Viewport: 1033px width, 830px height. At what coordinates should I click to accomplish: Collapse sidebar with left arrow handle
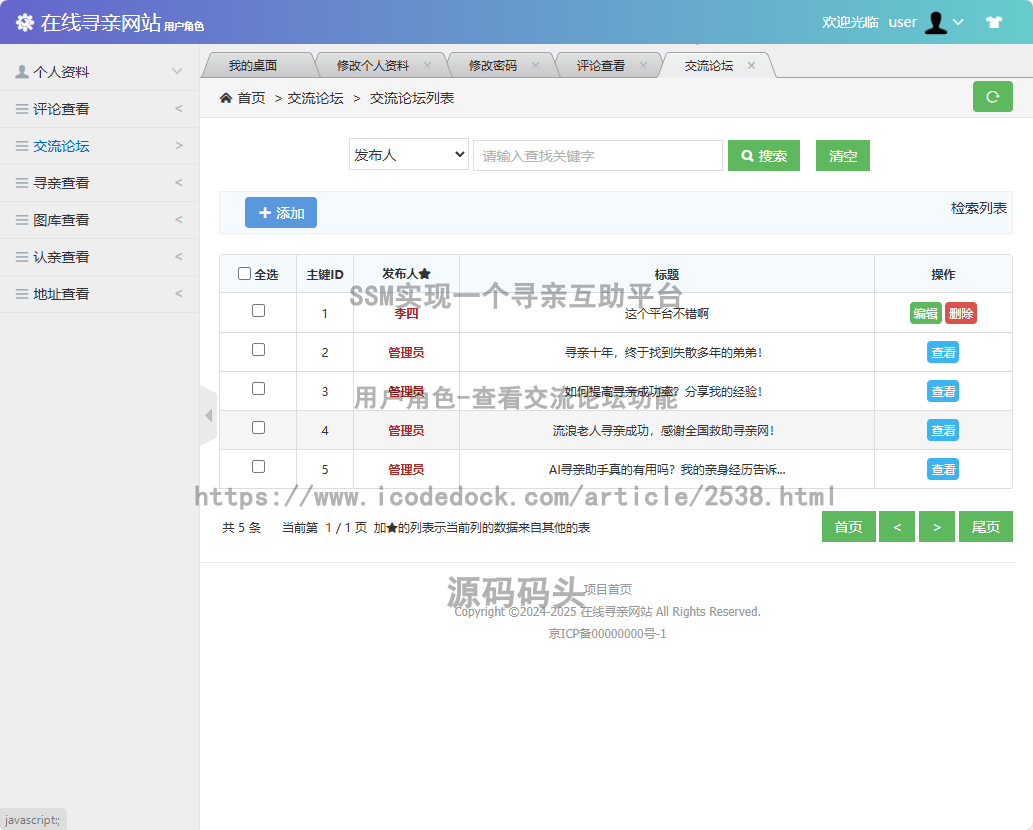coord(208,415)
